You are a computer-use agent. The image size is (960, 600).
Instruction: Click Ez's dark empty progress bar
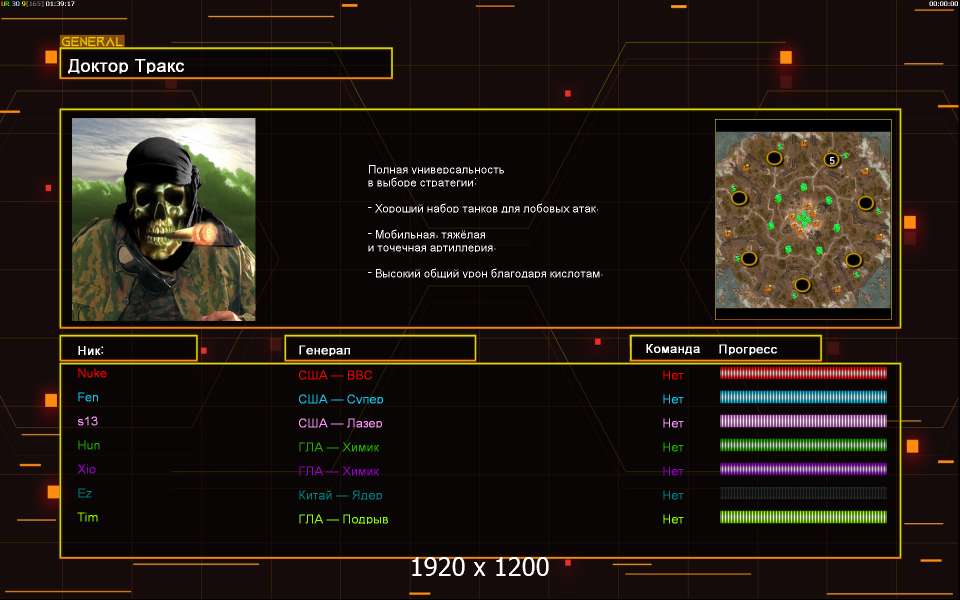tap(803, 493)
